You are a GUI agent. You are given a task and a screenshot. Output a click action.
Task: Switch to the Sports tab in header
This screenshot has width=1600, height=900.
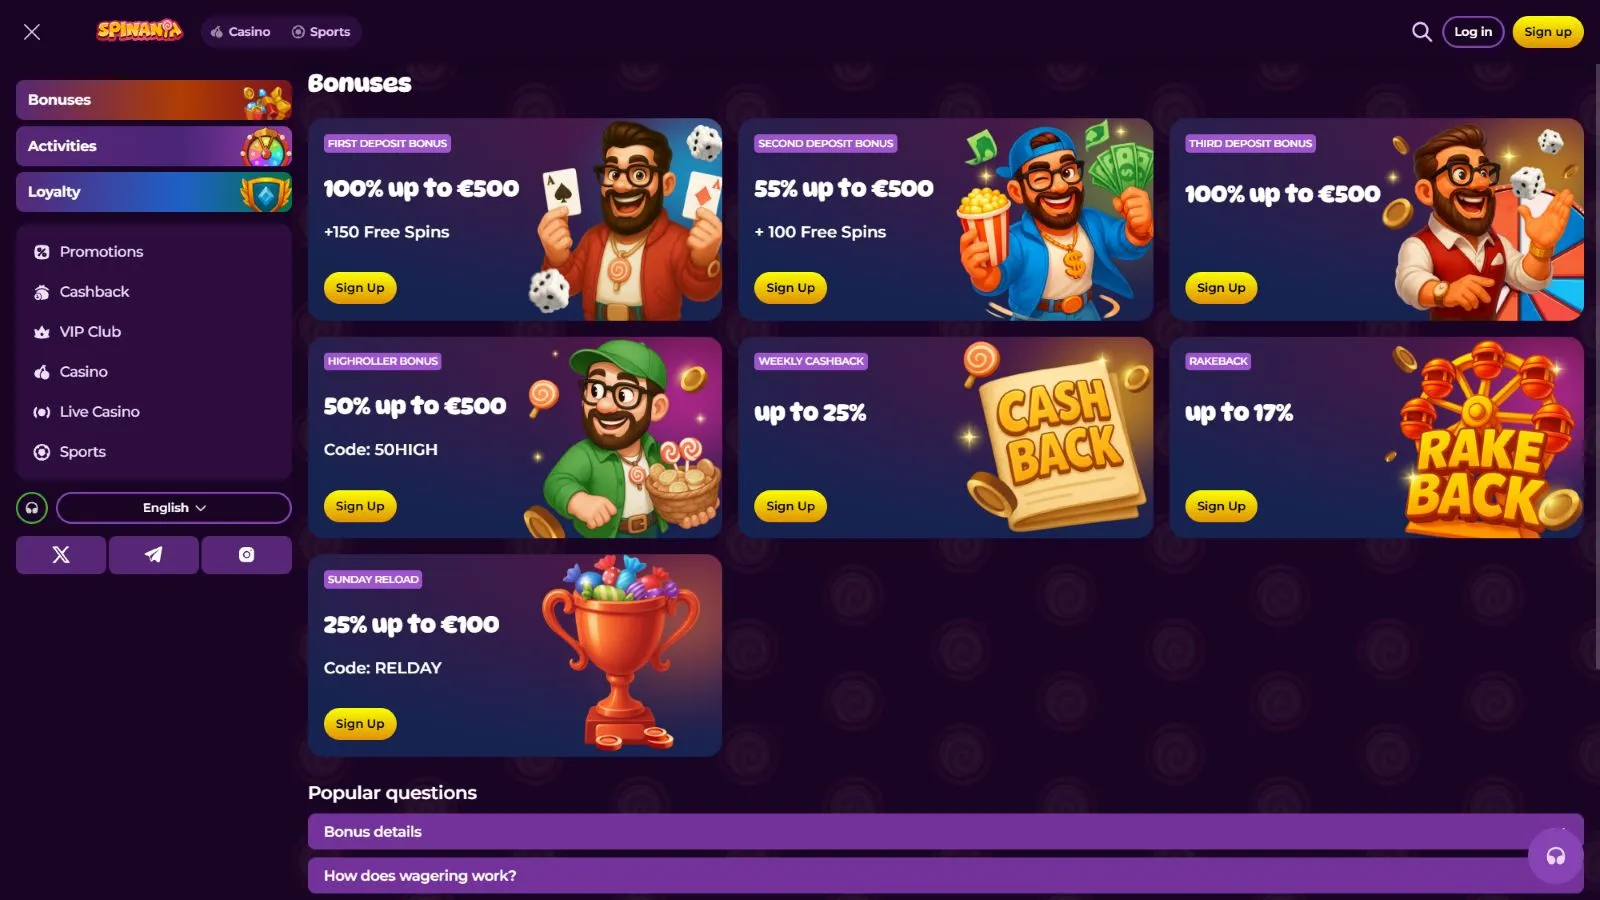coord(321,32)
